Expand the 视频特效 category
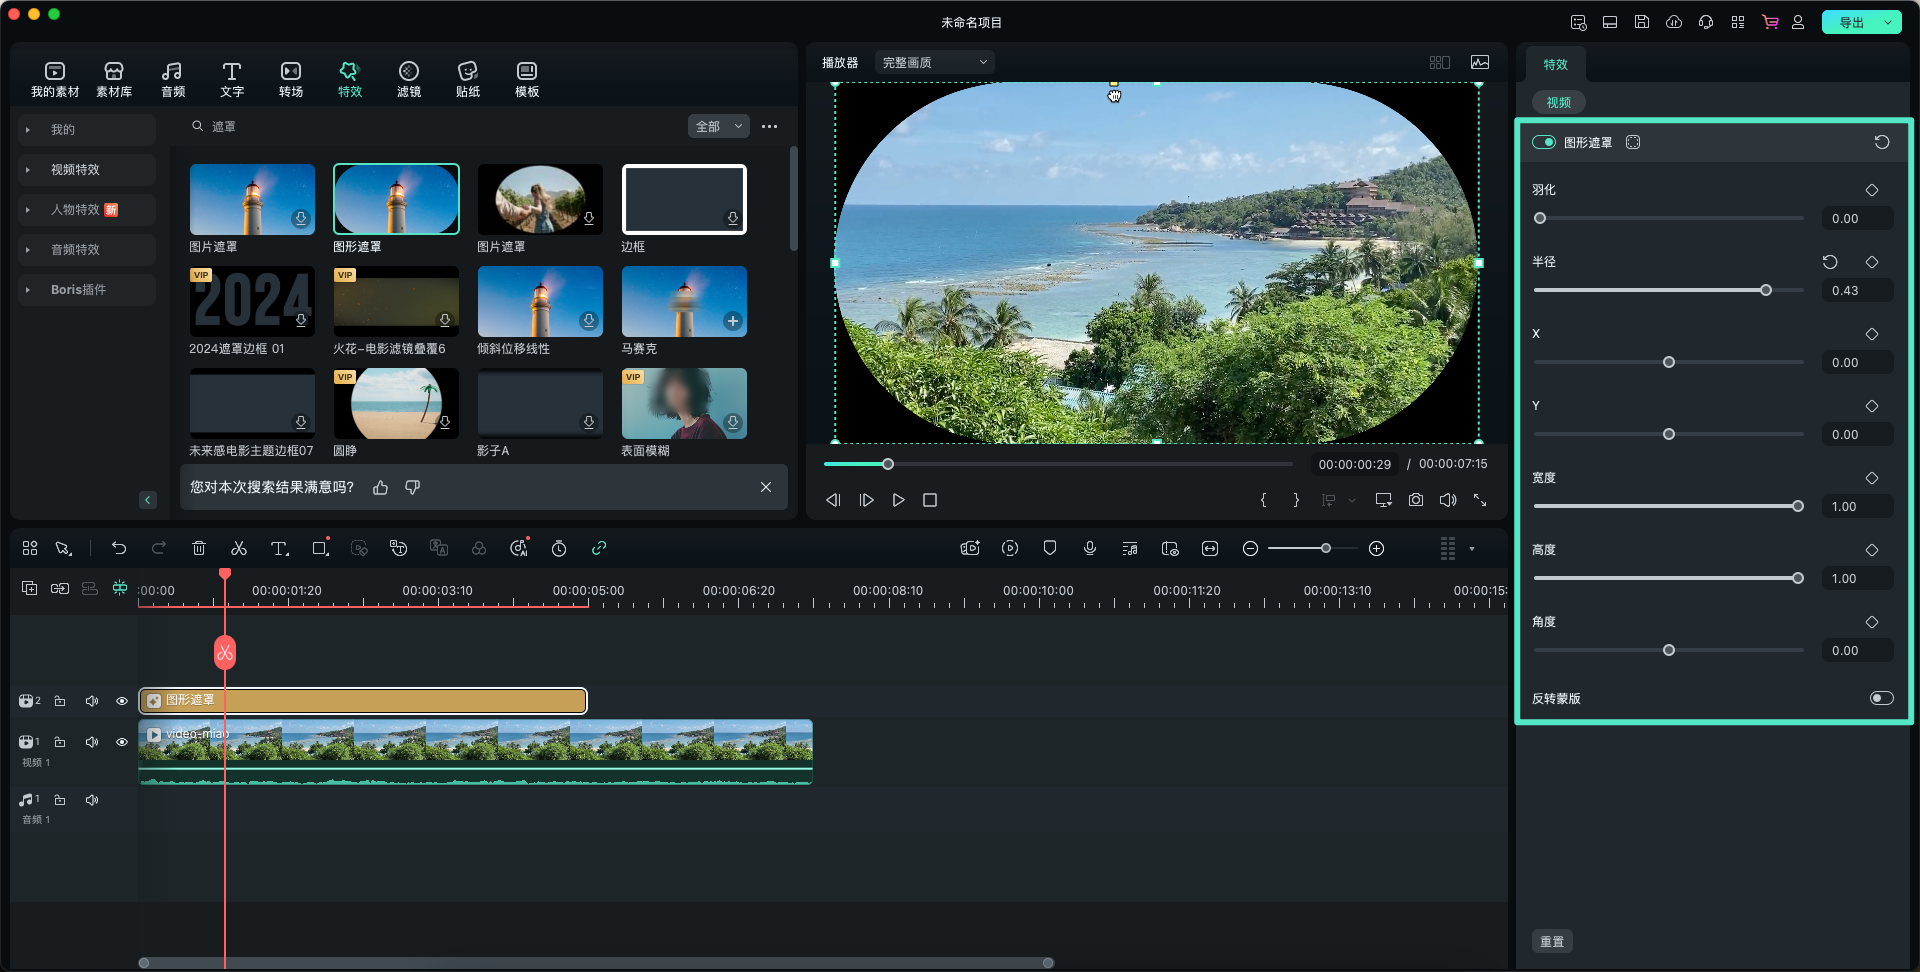The height and width of the screenshot is (972, 1920). pyautogui.click(x=75, y=170)
